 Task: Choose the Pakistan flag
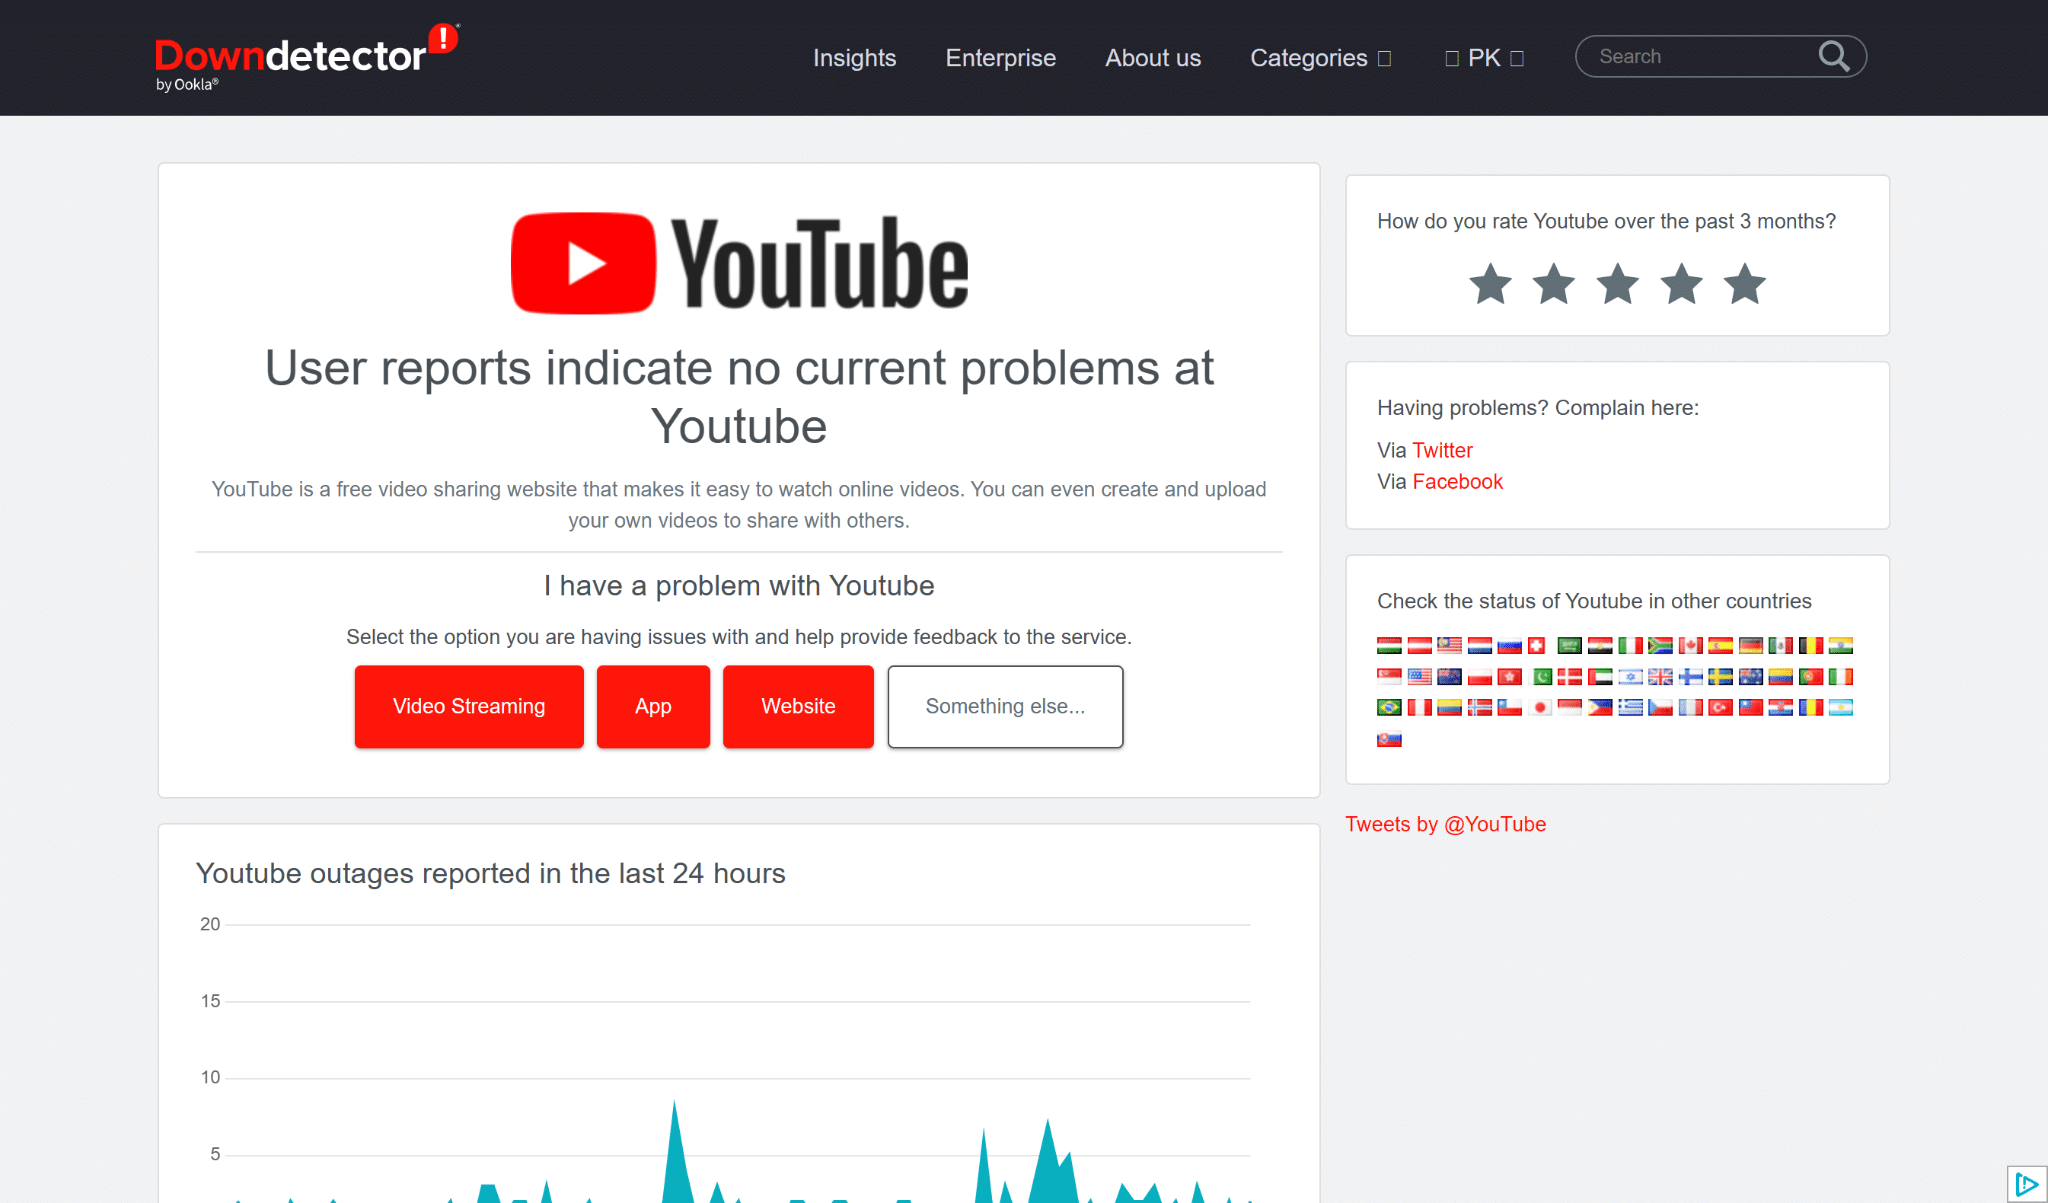click(x=1541, y=676)
